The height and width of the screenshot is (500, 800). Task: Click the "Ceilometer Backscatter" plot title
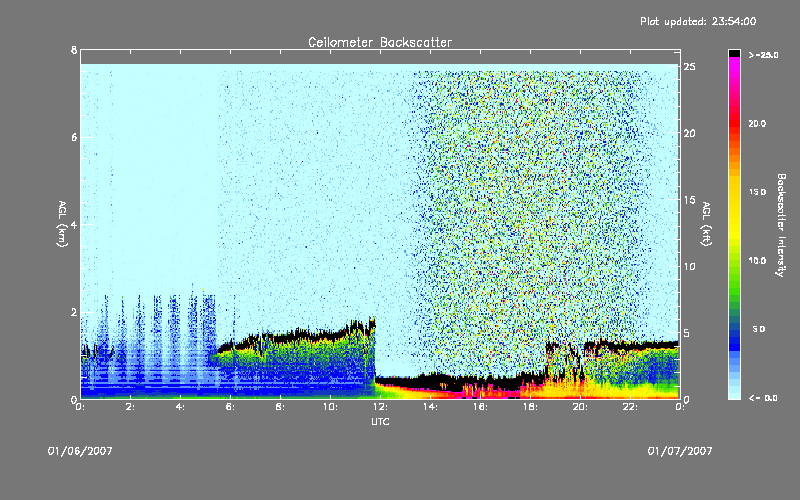coord(380,42)
